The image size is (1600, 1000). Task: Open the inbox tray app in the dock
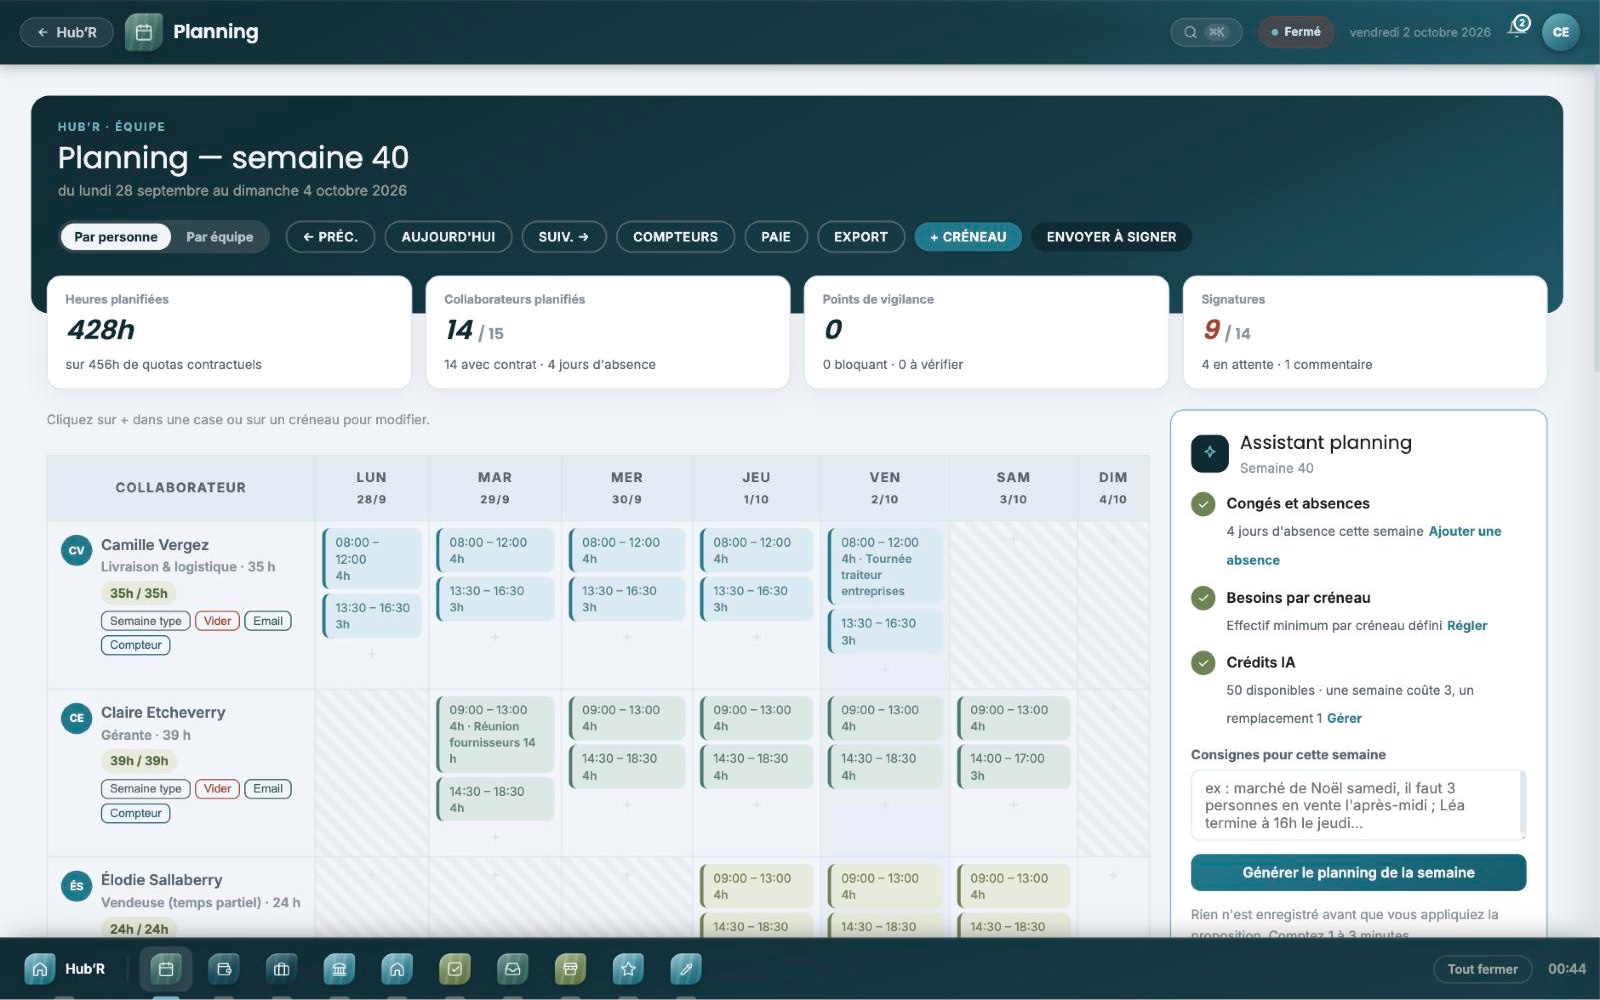coord(512,968)
